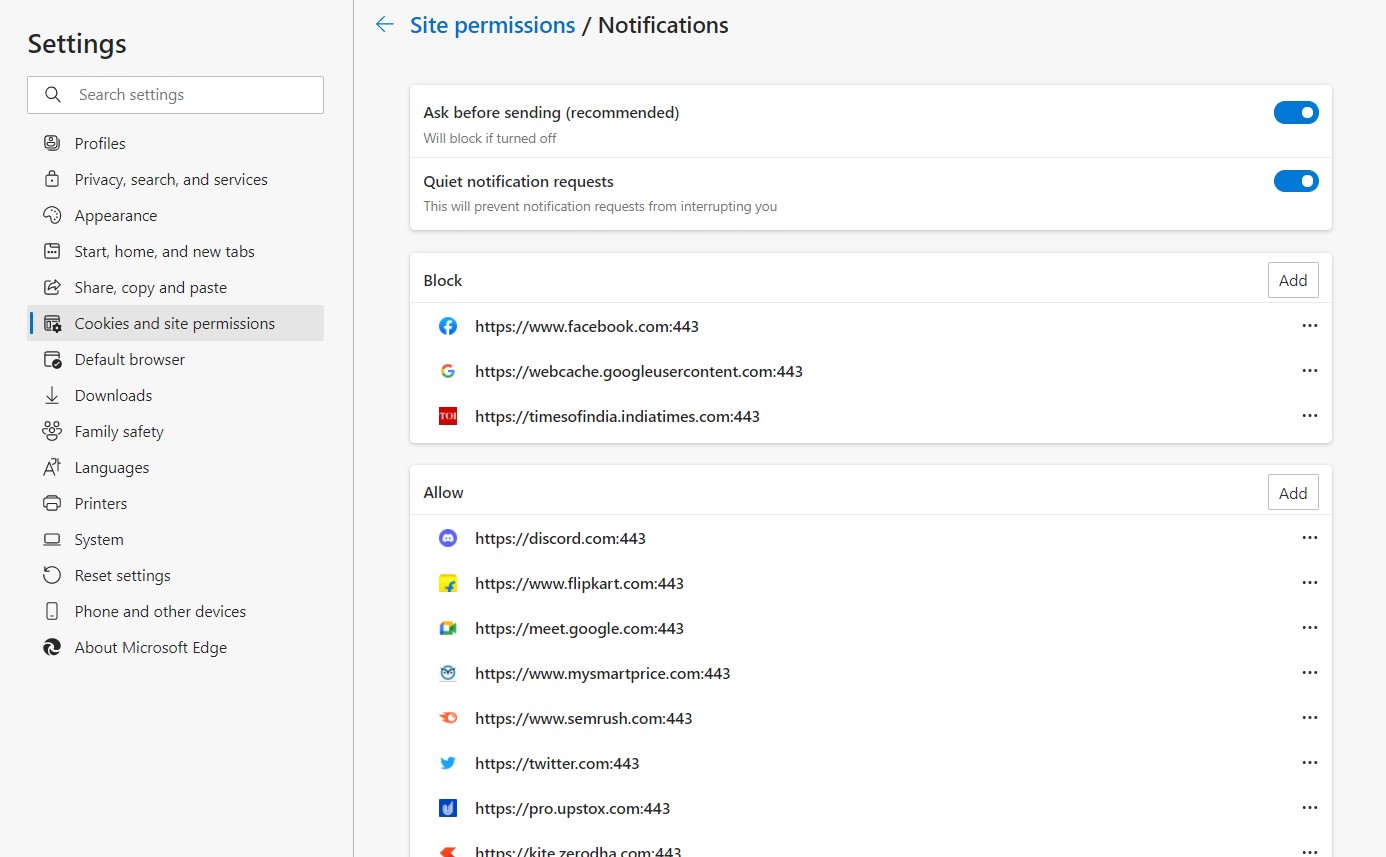Open more options for discord.com
Image resolution: width=1386 pixels, height=857 pixels.
tap(1310, 538)
